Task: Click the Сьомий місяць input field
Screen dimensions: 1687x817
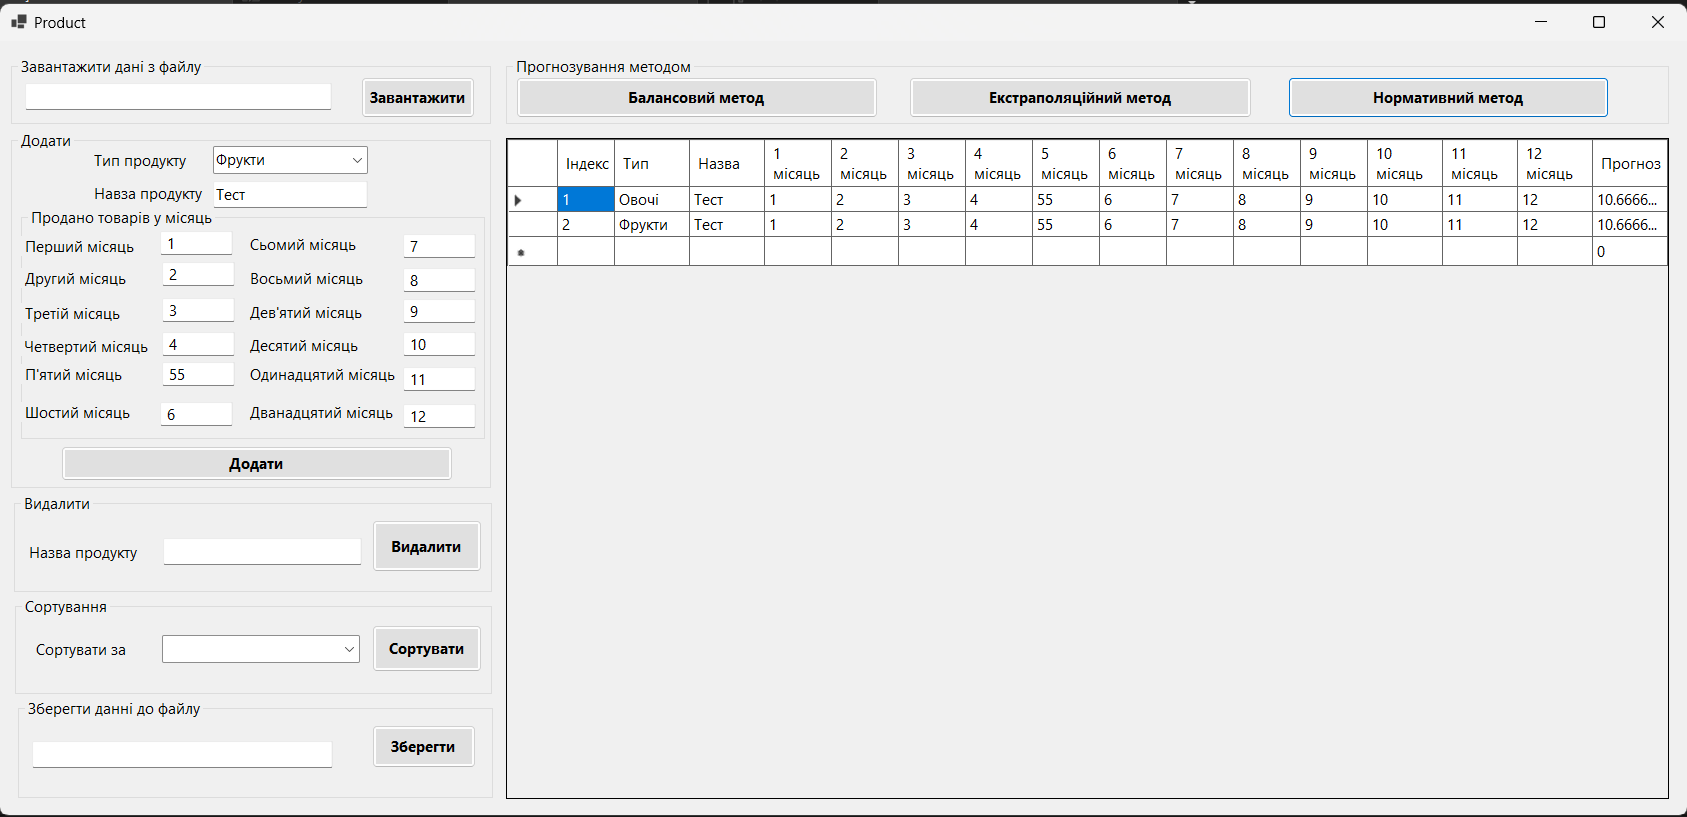Action: tap(439, 246)
